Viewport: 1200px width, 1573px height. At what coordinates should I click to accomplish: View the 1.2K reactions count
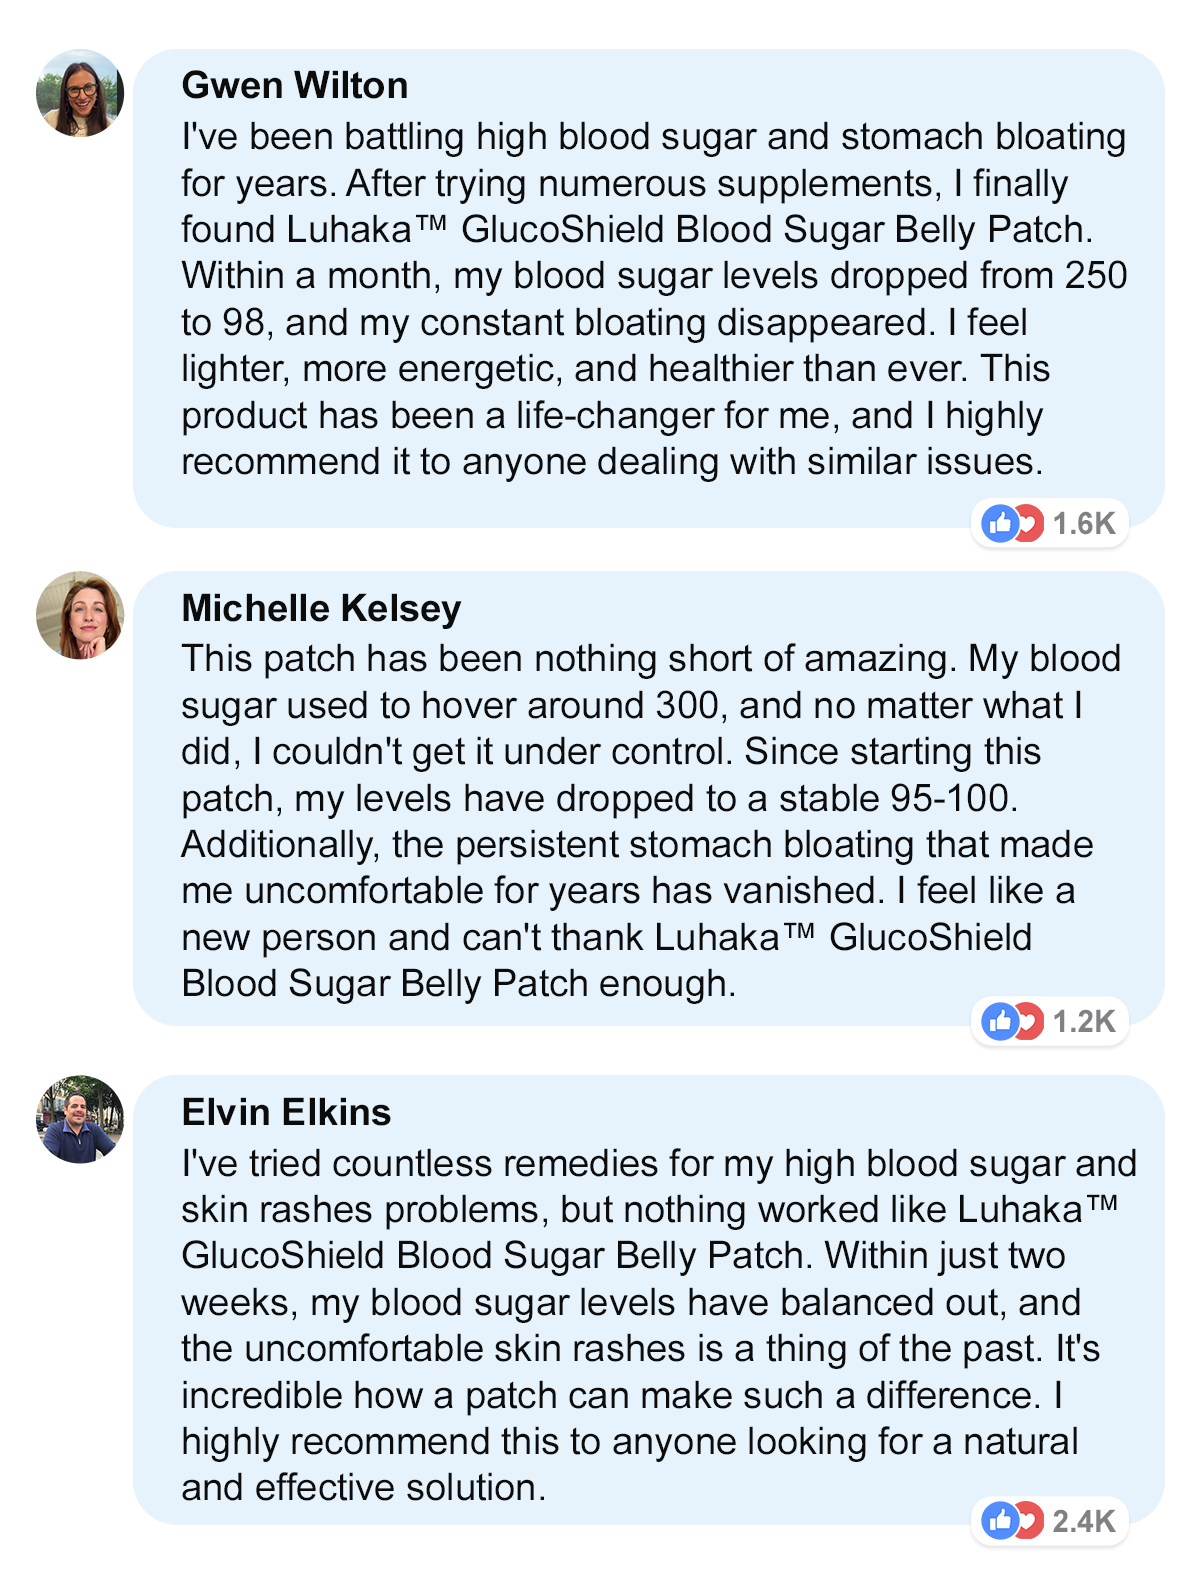click(1084, 1021)
